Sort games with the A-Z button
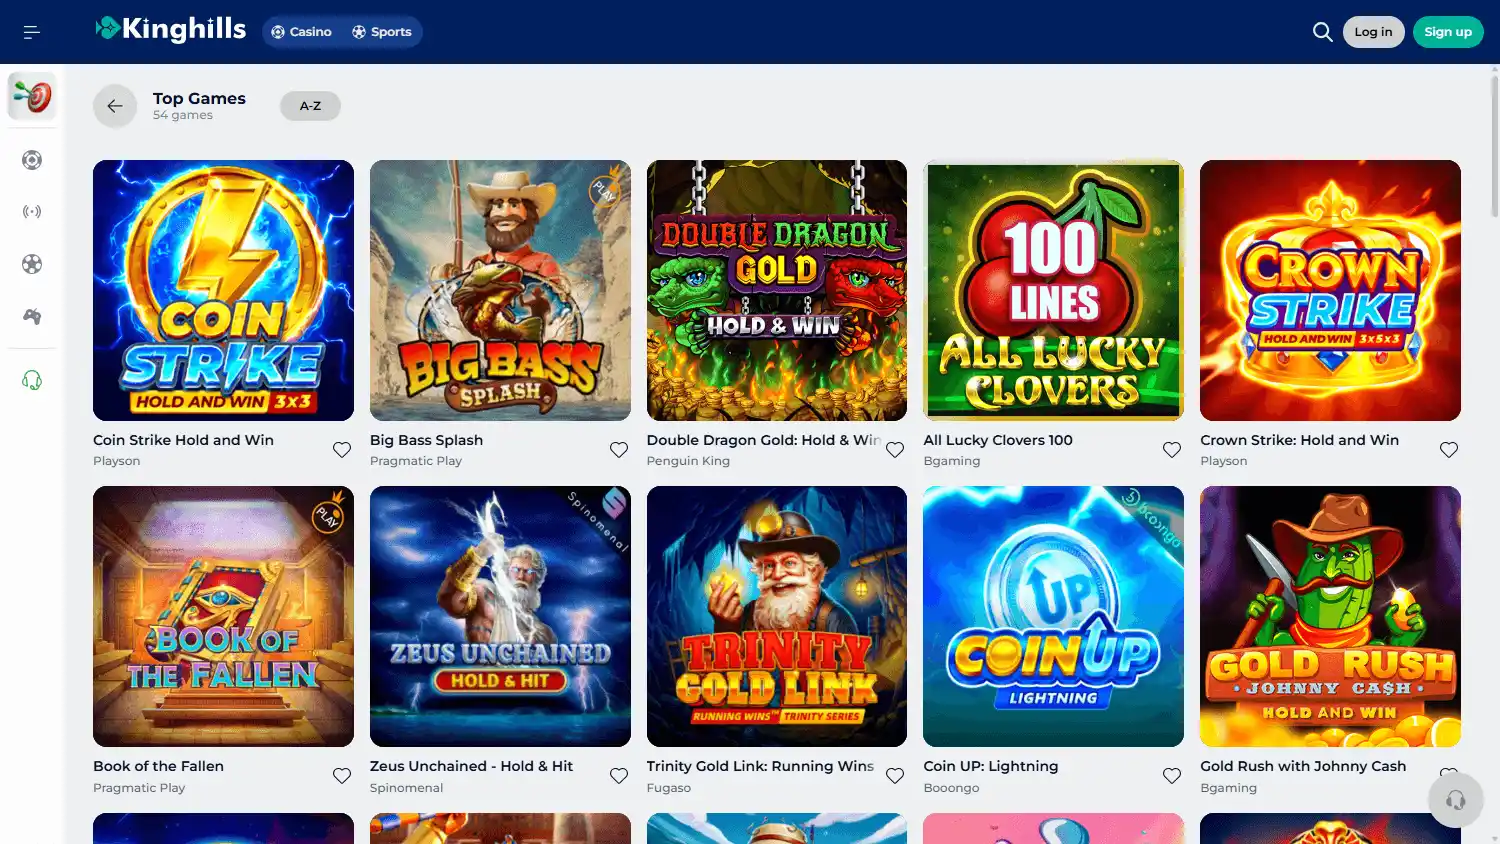The width and height of the screenshot is (1500, 844). [x=310, y=106]
